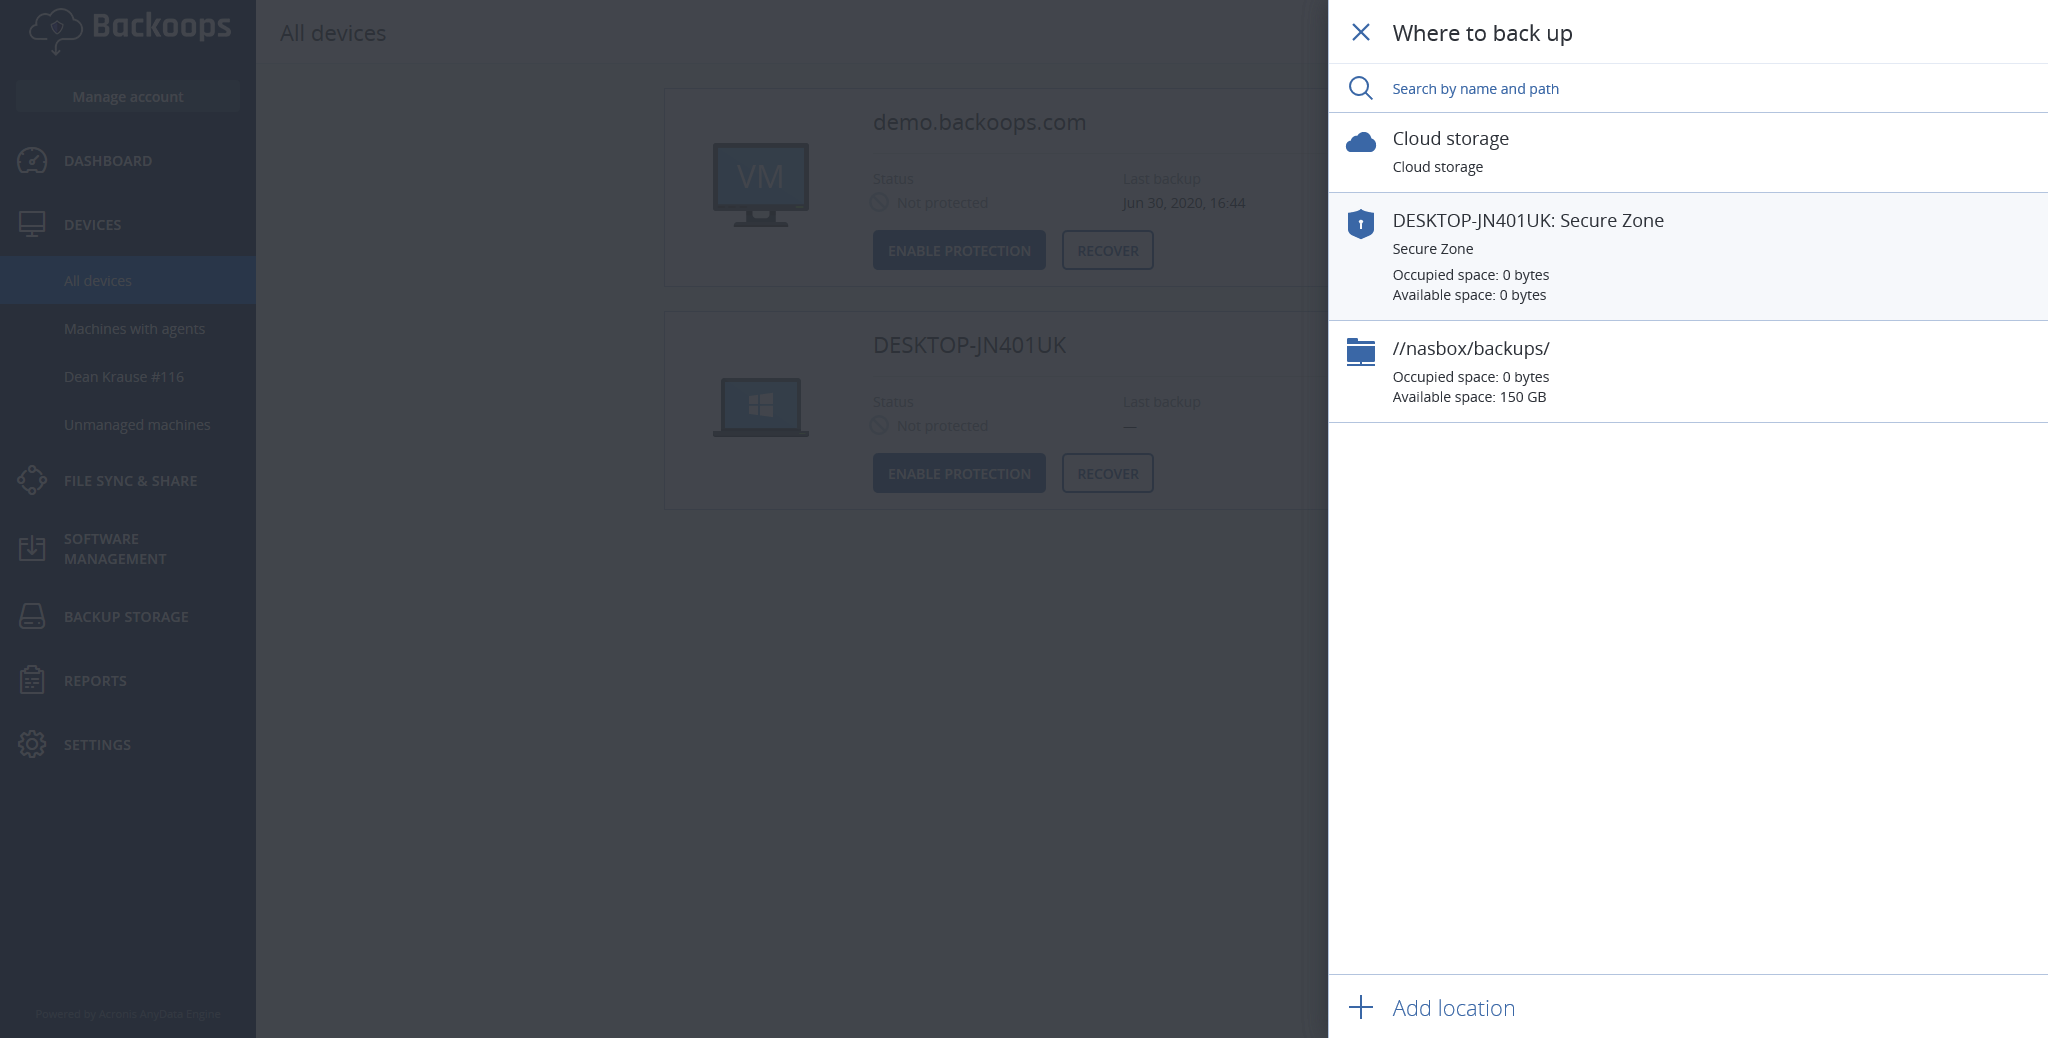Image resolution: width=2048 pixels, height=1038 pixels.
Task: Enable protection for DESKTOP-JN401UK
Action: (959, 473)
